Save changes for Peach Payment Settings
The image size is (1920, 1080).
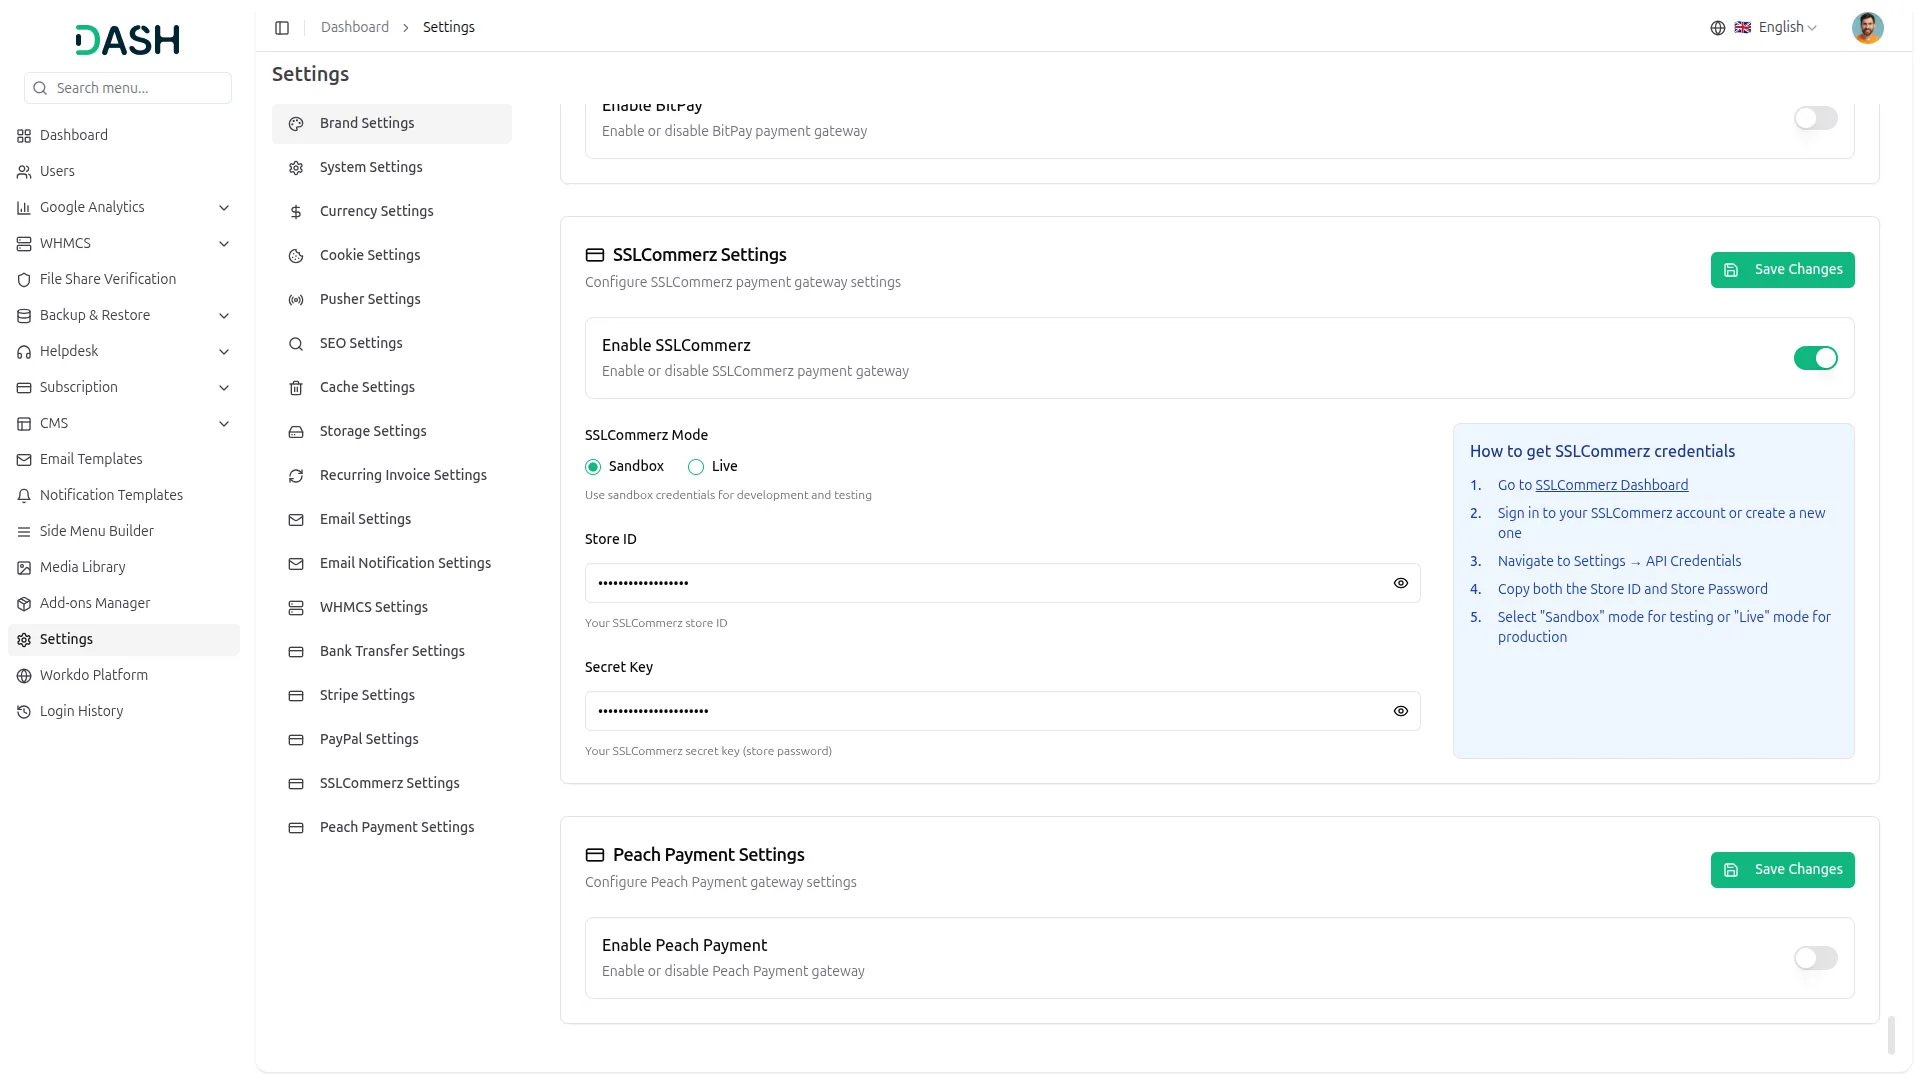pyautogui.click(x=1782, y=870)
